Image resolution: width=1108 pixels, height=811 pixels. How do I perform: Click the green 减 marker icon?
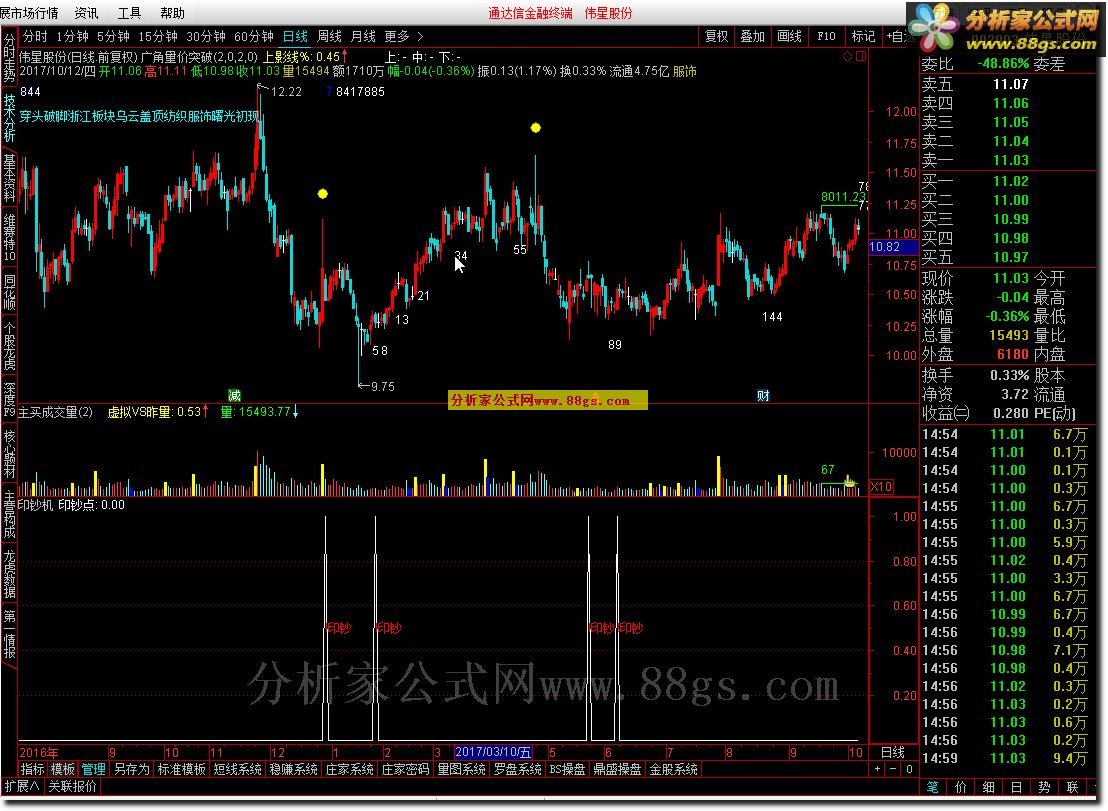pyautogui.click(x=235, y=396)
